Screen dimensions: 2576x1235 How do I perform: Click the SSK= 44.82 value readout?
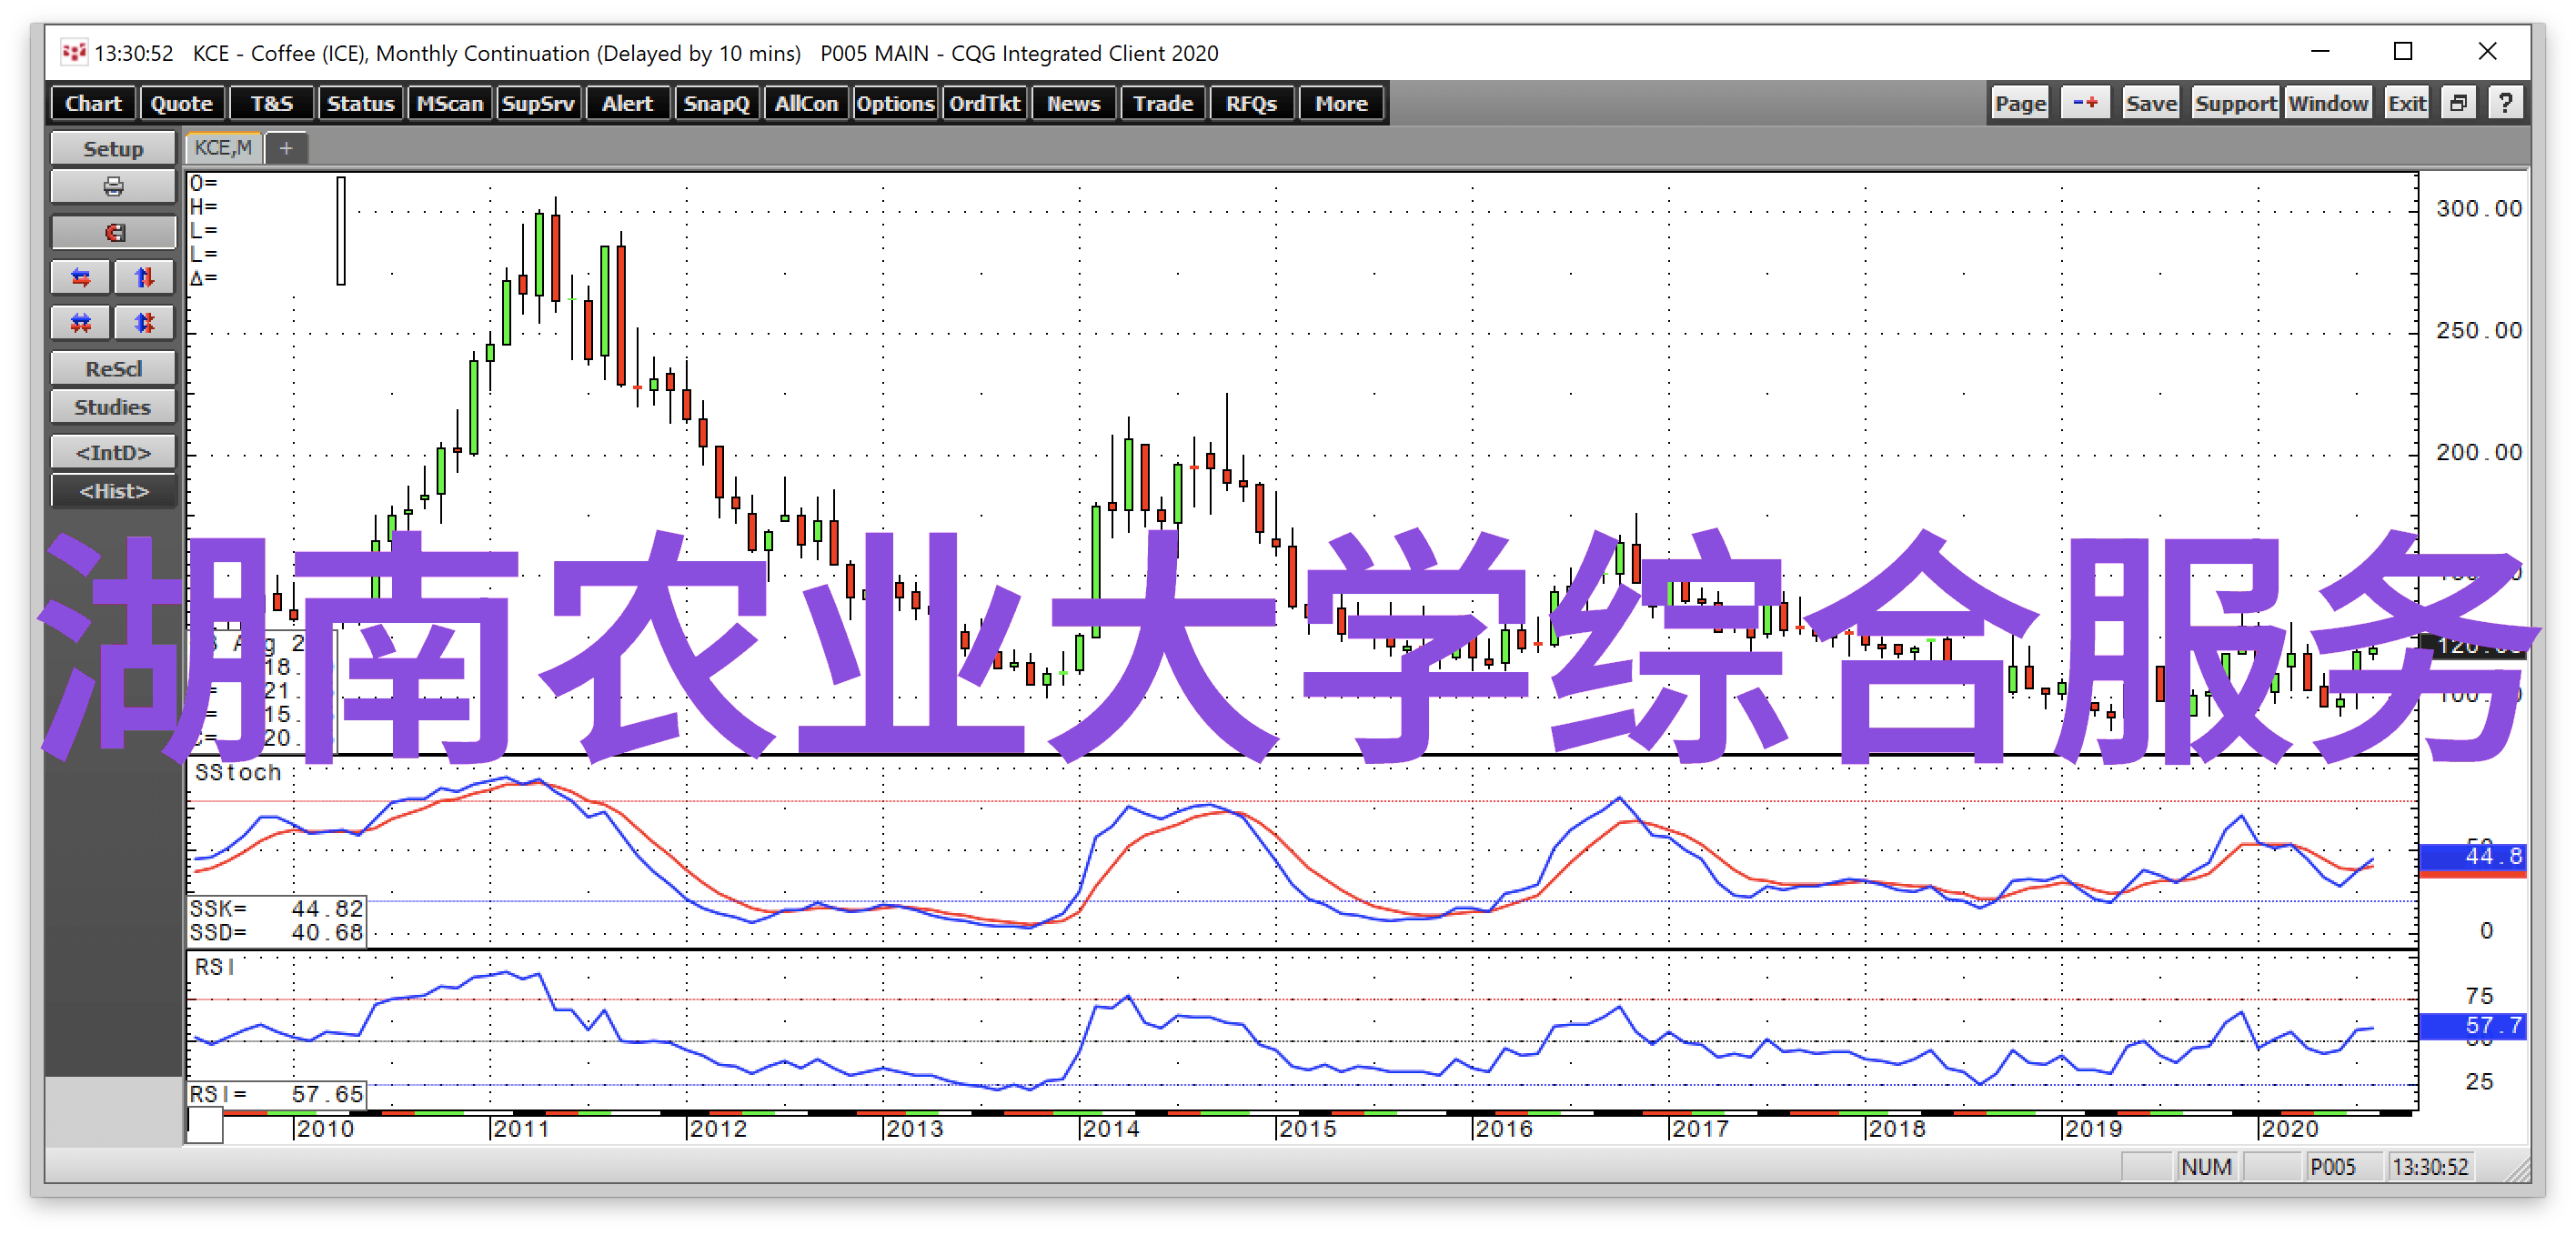coord(276,908)
